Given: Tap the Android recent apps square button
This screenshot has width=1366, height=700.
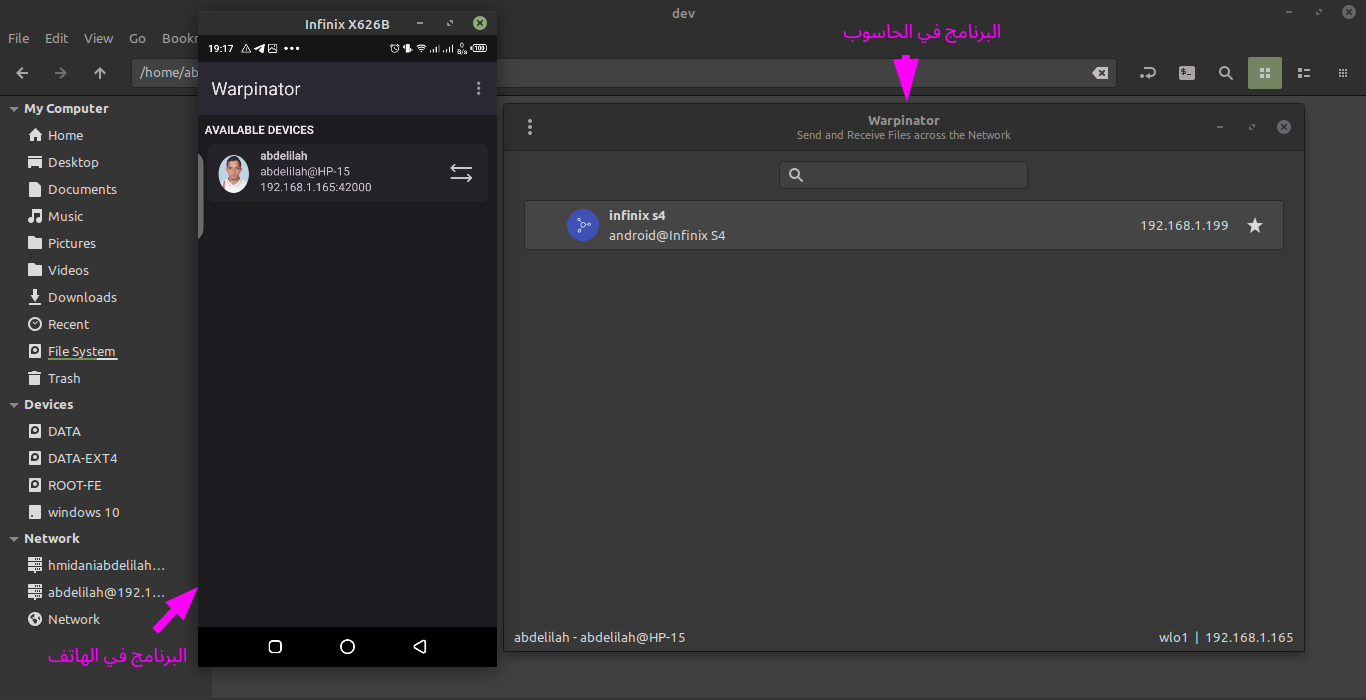Looking at the screenshot, I should coord(275,647).
